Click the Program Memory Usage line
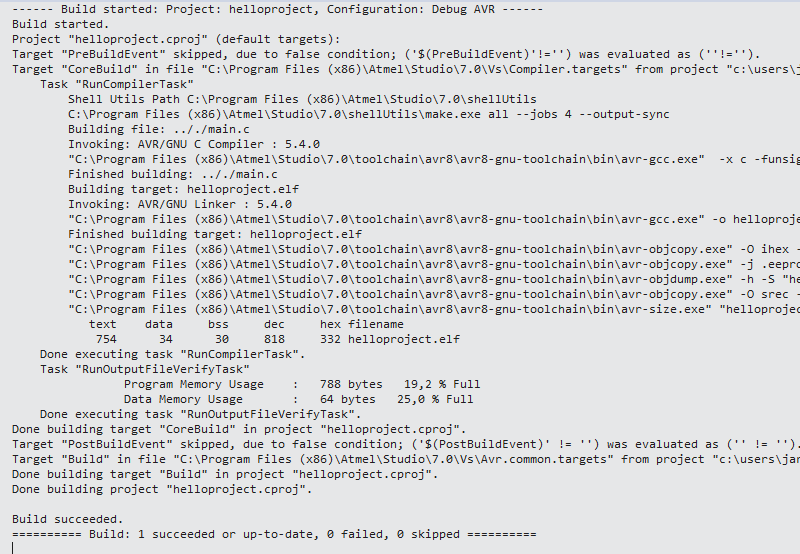 [302, 384]
